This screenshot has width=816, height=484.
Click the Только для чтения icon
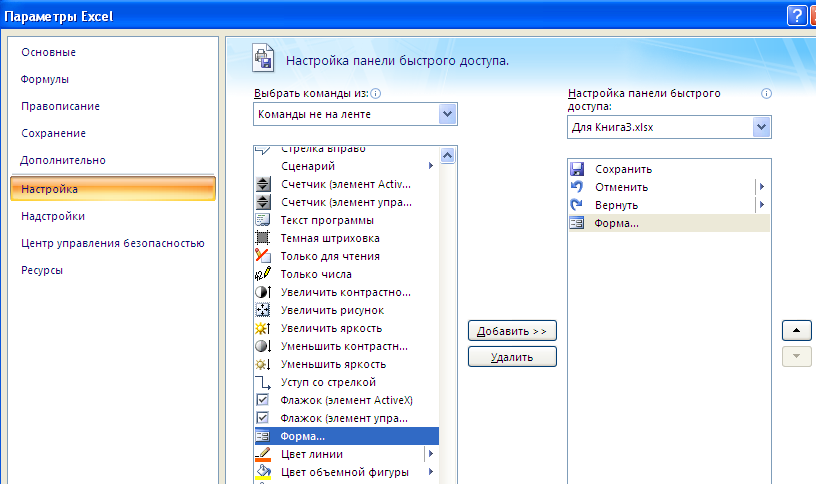[263, 256]
